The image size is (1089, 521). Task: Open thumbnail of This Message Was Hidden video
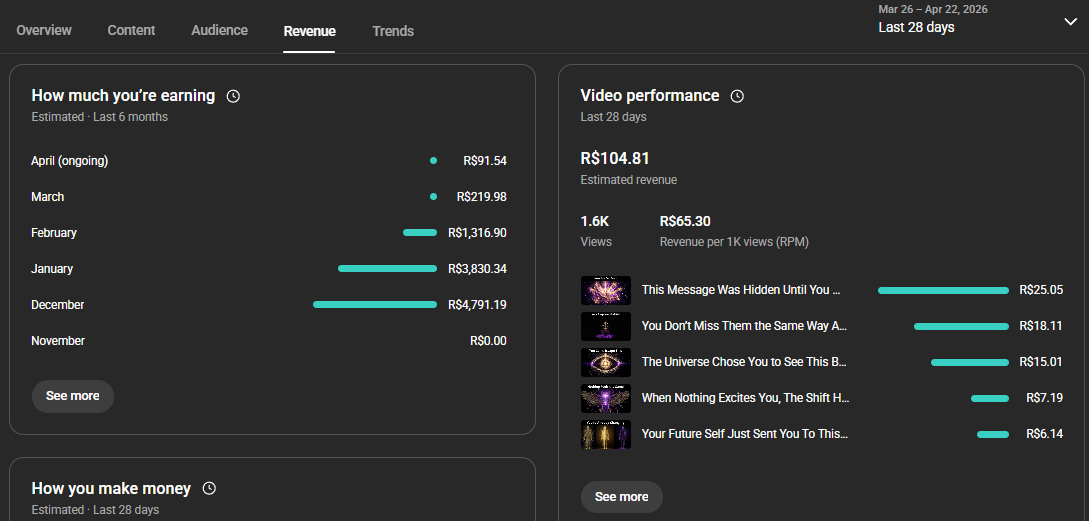pos(606,290)
